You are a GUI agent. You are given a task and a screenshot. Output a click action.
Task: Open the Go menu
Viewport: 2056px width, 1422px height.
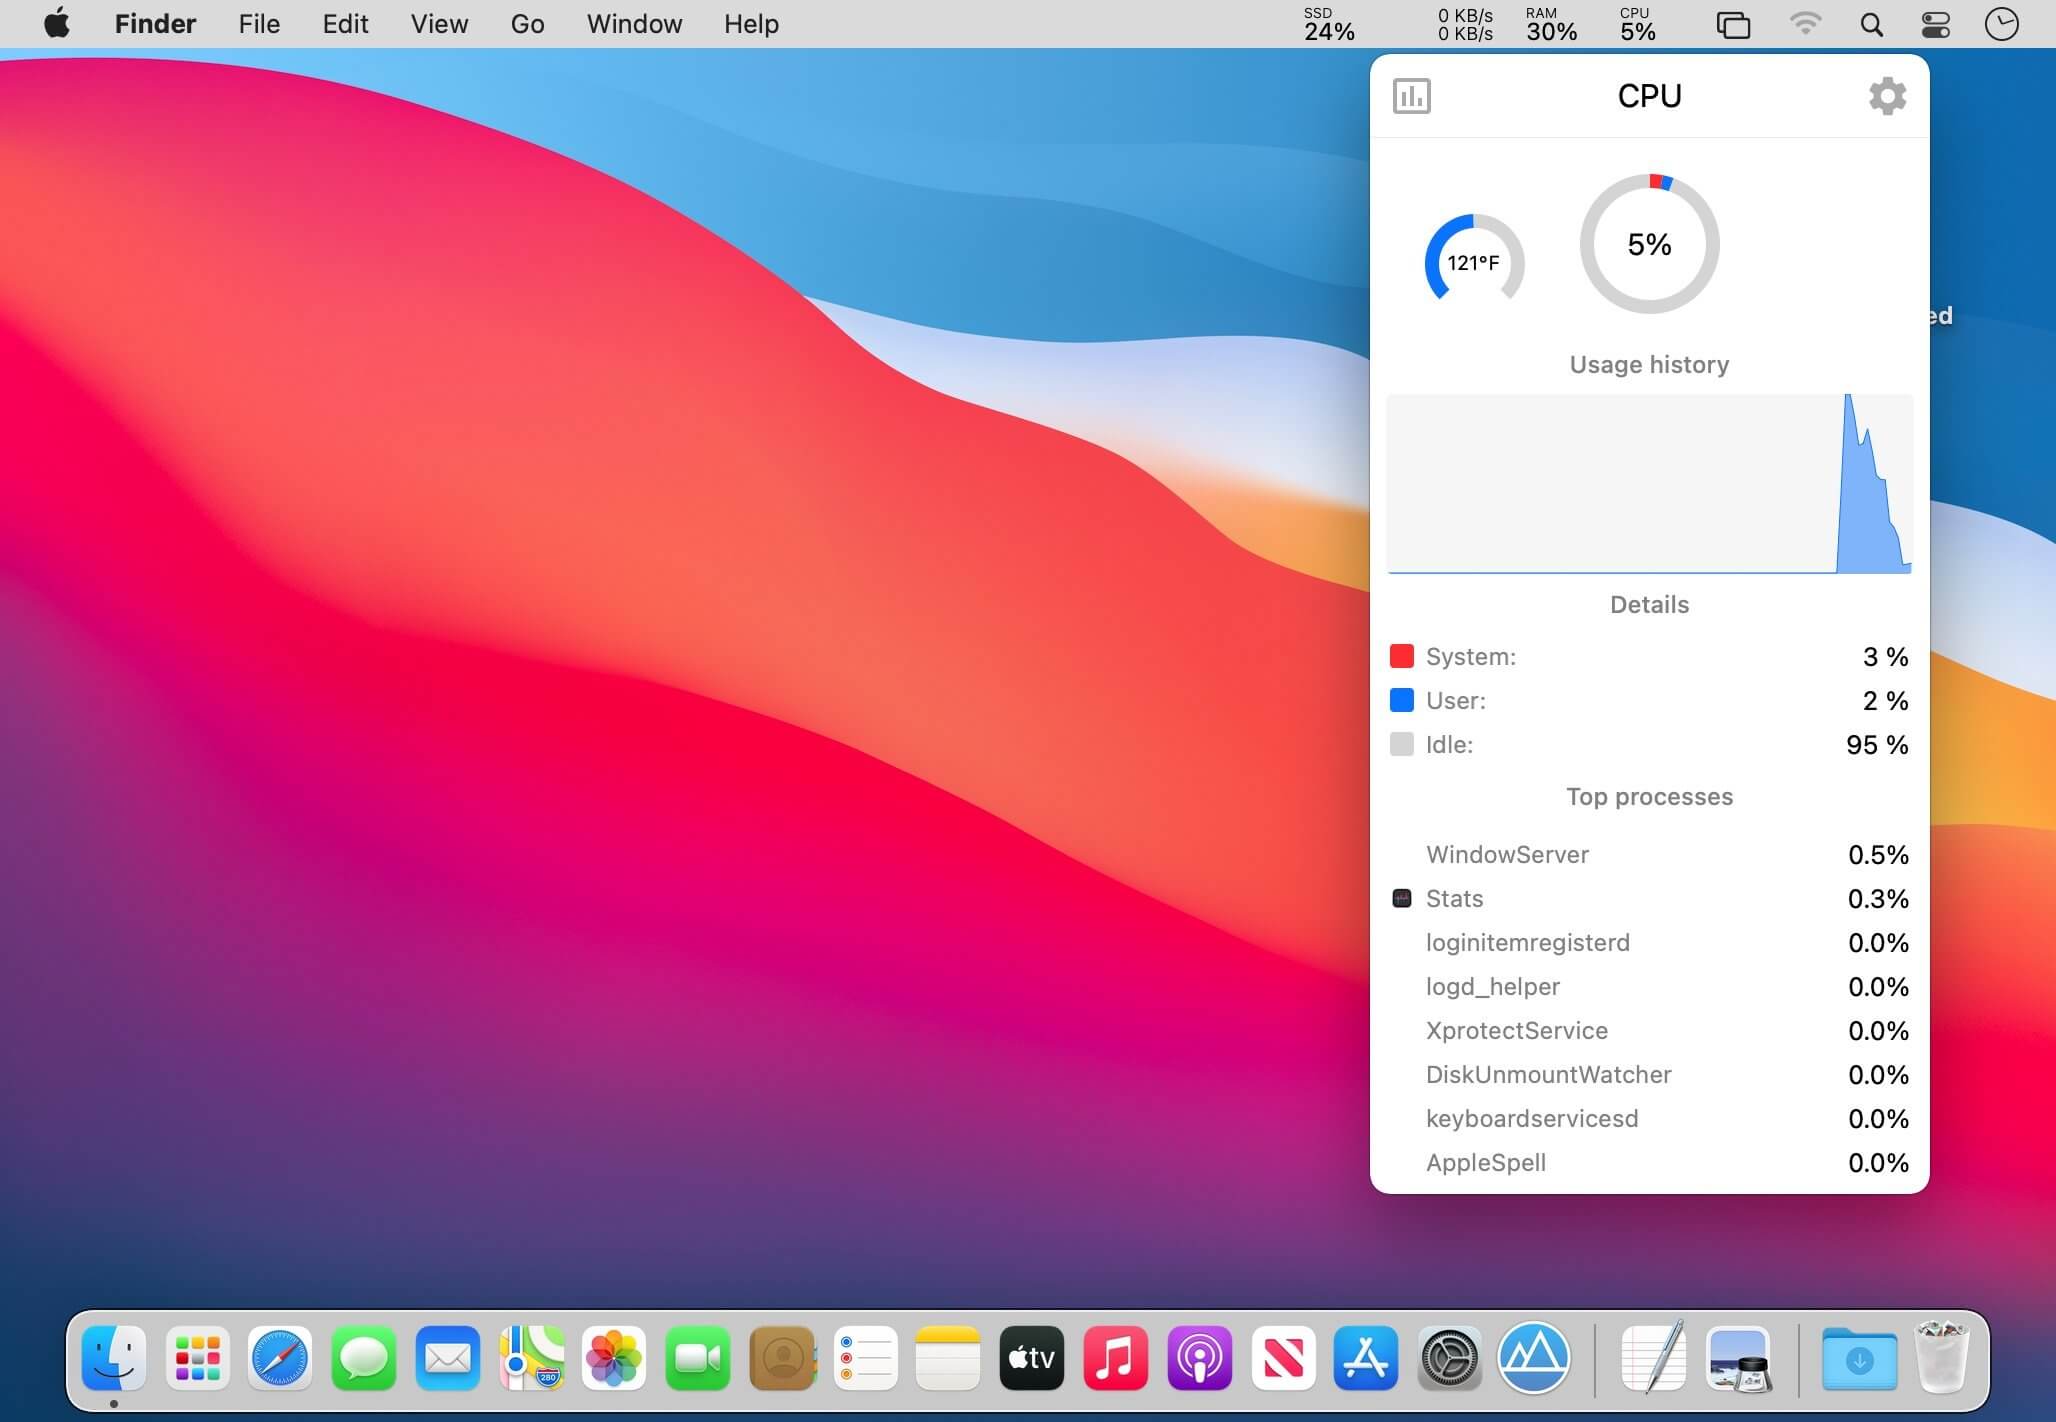coord(527,24)
